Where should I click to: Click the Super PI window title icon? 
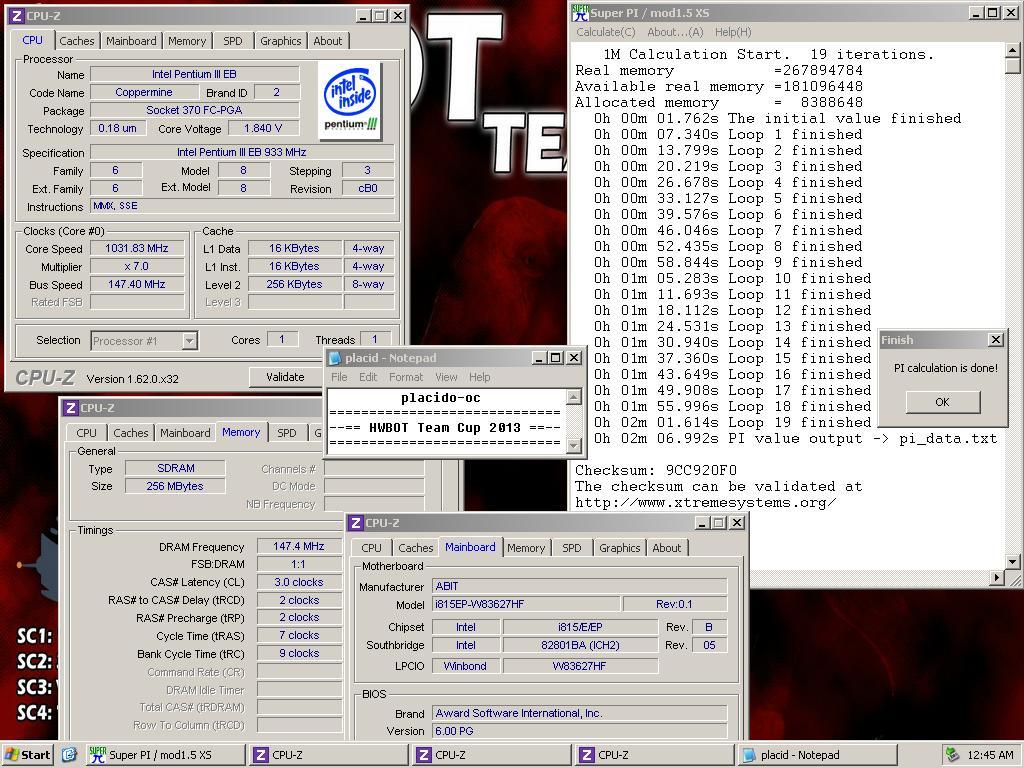click(x=580, y=12)
